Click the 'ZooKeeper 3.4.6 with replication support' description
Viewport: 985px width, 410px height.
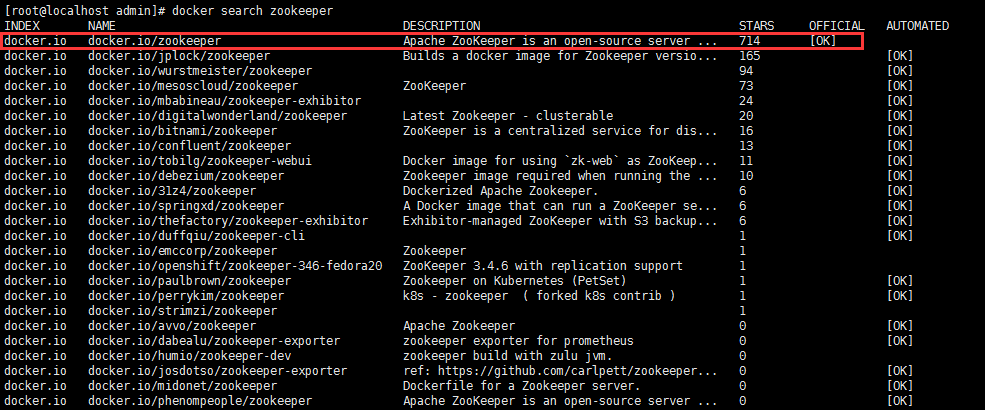coord(542,266)
